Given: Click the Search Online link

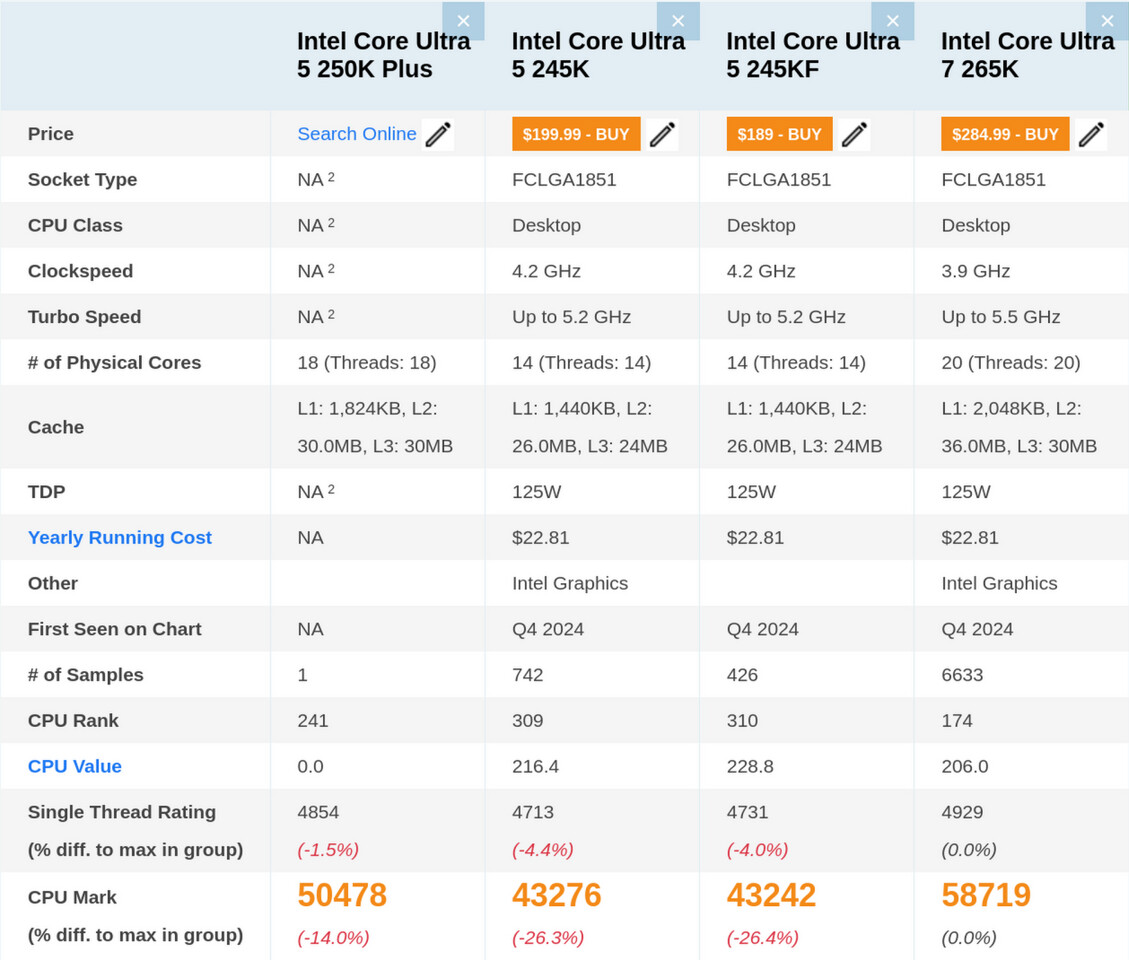Looking at the screenshot, I should 357,133.
